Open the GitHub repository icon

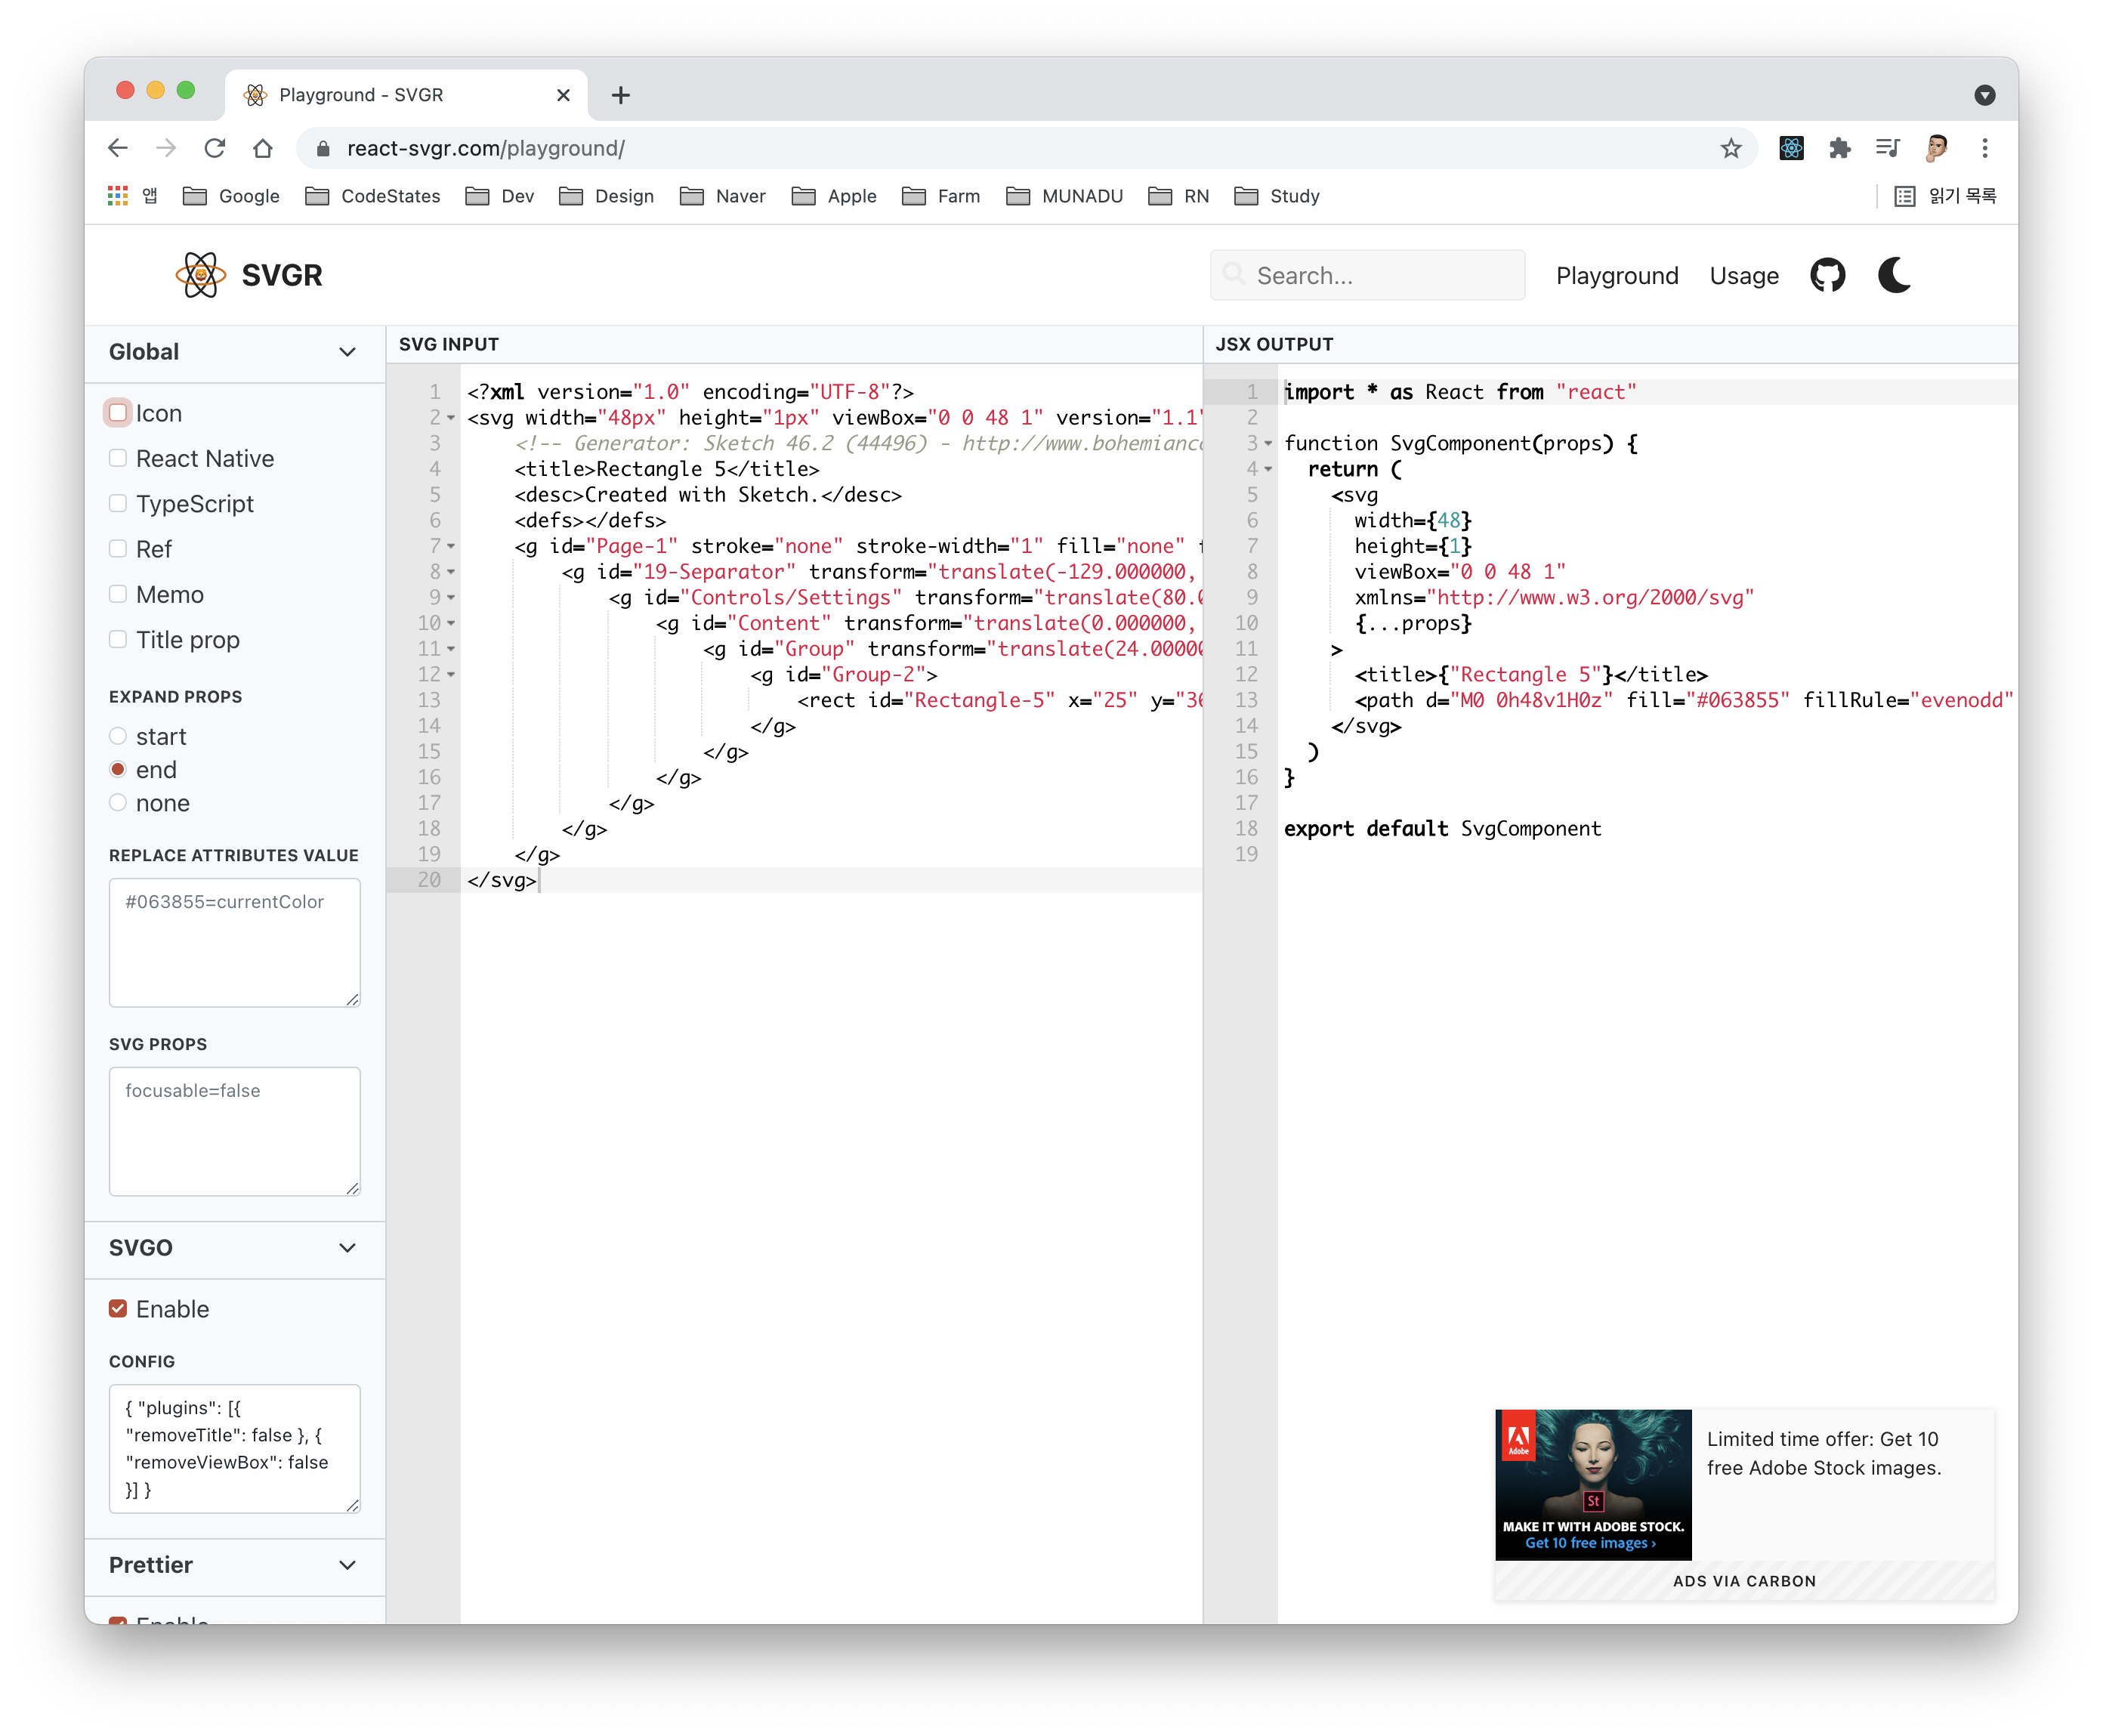(x=1827, y=275)
